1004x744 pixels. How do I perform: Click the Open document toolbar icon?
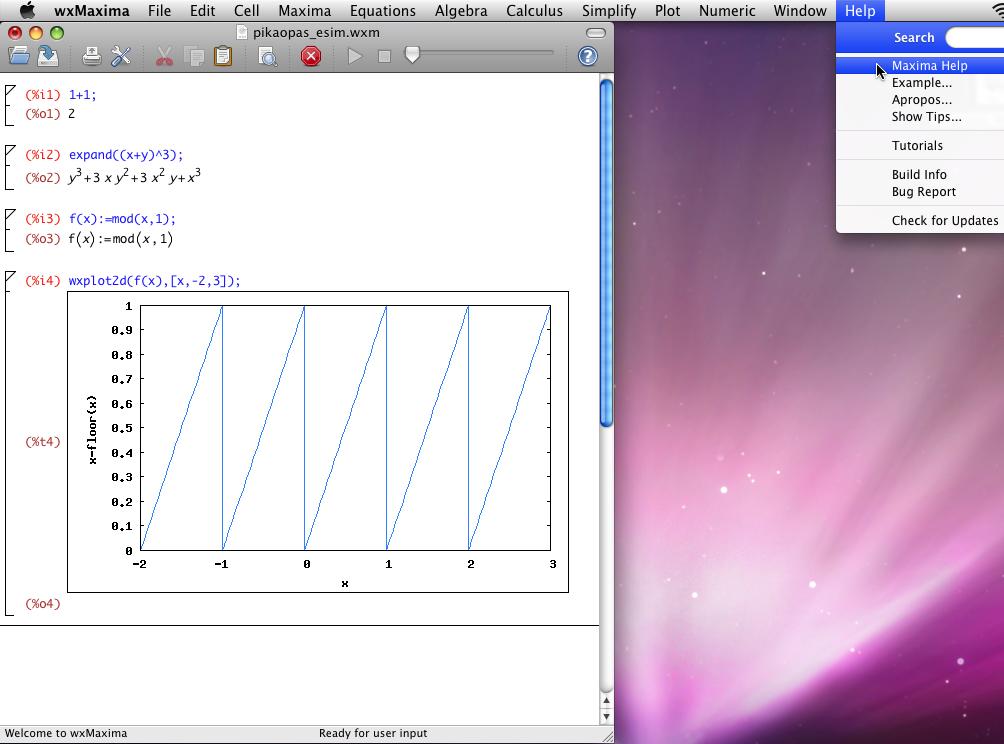point(19,56)
